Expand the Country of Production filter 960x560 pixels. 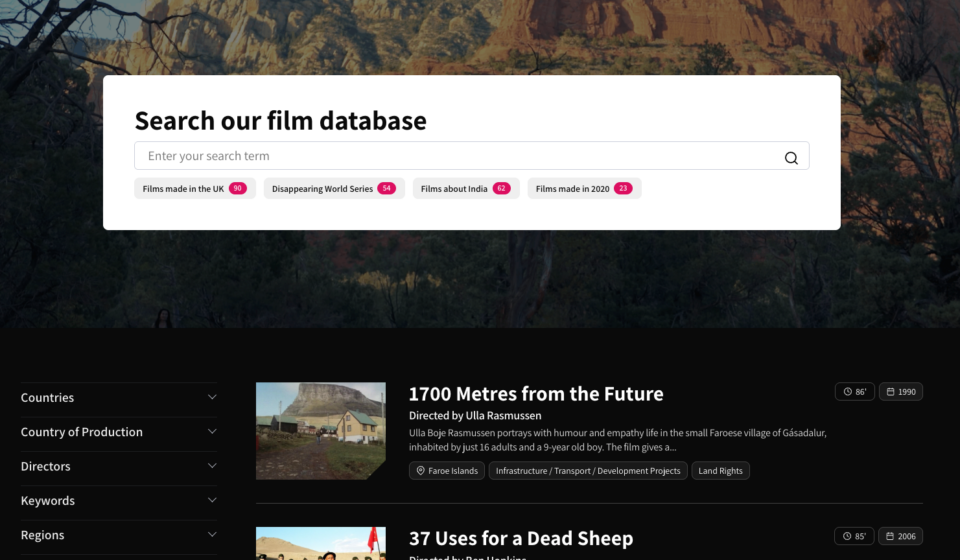click(x=119, y=432)
